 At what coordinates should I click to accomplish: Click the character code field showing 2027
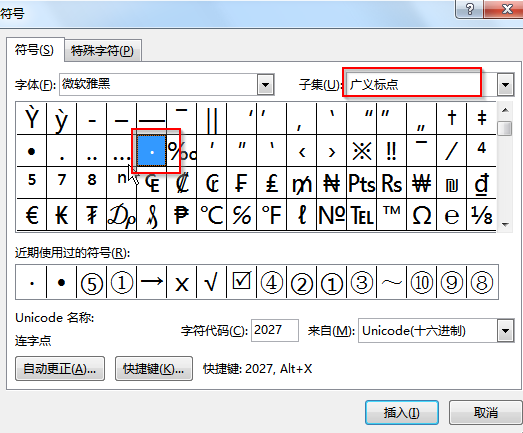click(x=275, y=330)
